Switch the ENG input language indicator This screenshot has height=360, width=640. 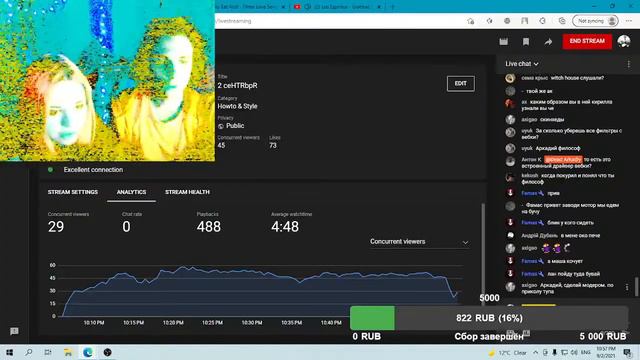pos(586,352)
